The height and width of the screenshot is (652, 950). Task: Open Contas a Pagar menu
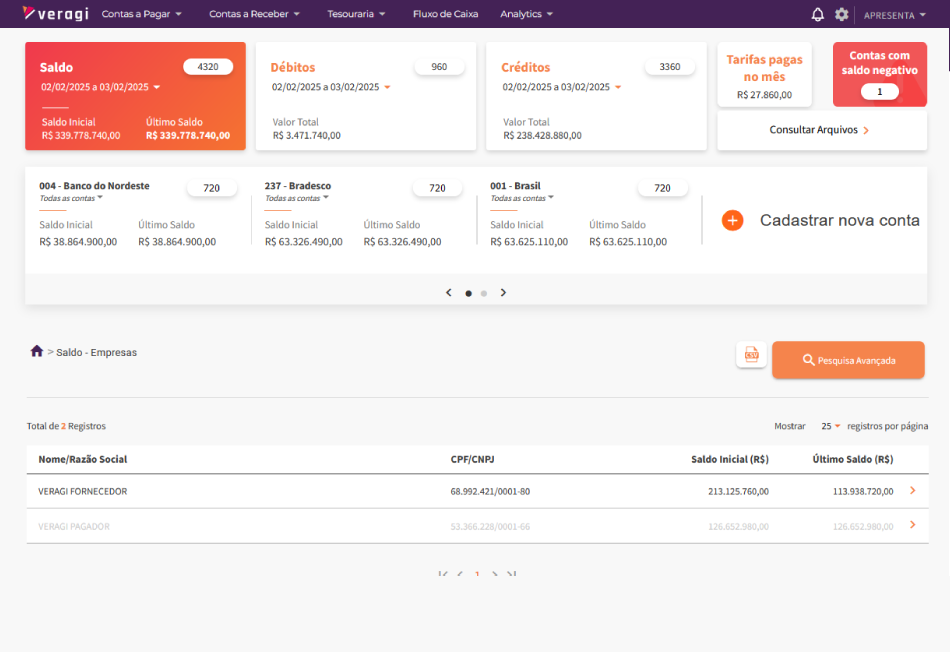click(141, 14)
